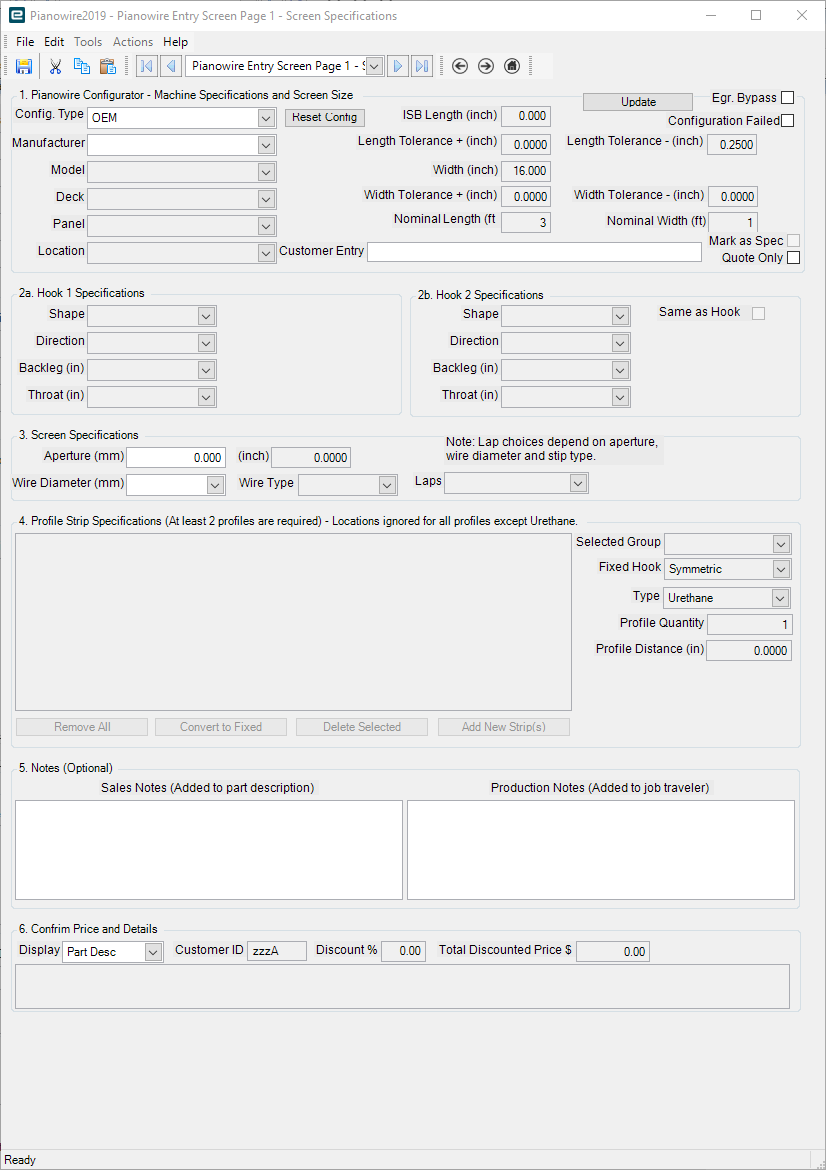Viewport: 826px width, 1170px height.
Task: Open the Display Part Desc dropdown
Action: [x=154, y=952]
